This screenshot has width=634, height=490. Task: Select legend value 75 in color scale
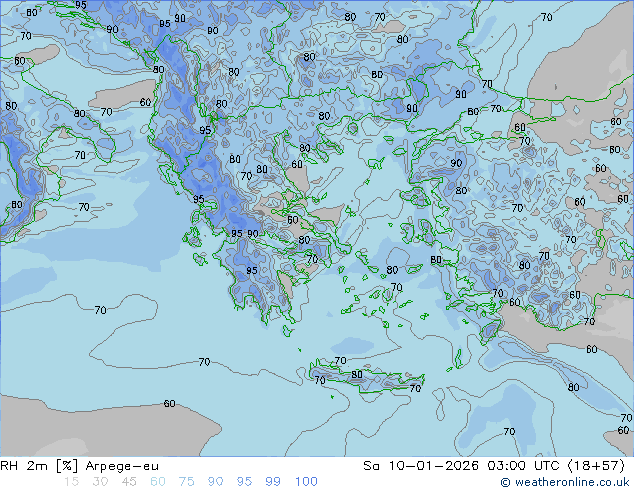pos(186,482)
